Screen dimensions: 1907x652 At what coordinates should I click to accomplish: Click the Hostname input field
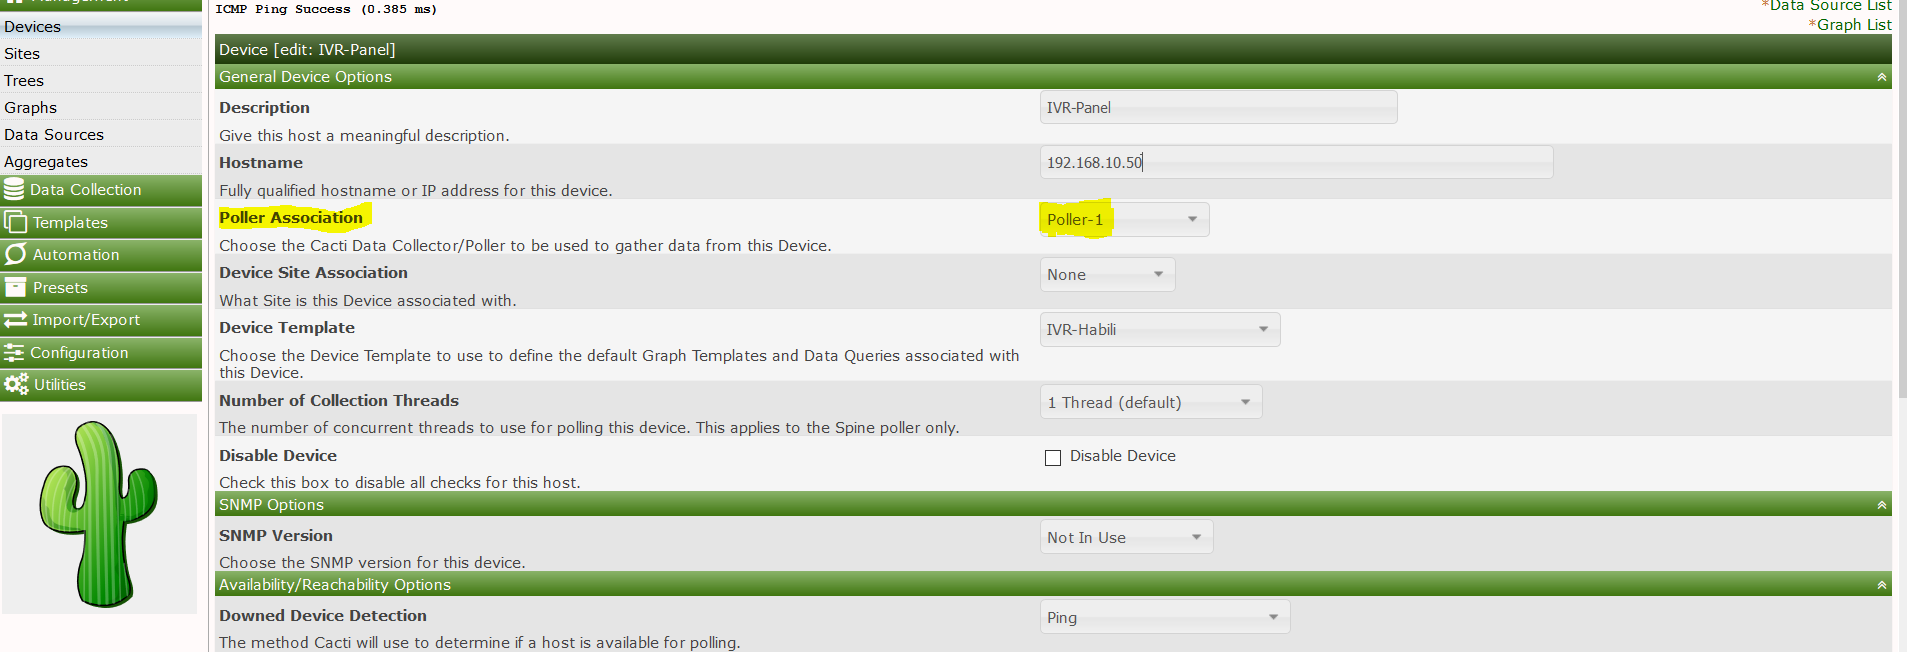click(1295, 163)
